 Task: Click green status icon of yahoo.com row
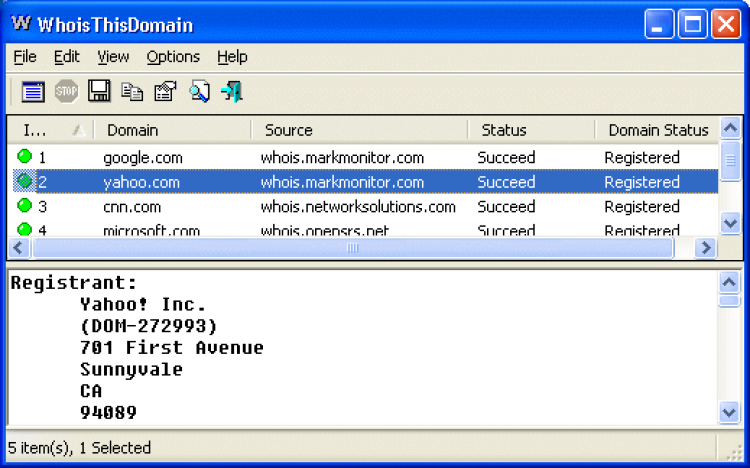[24, 181]
